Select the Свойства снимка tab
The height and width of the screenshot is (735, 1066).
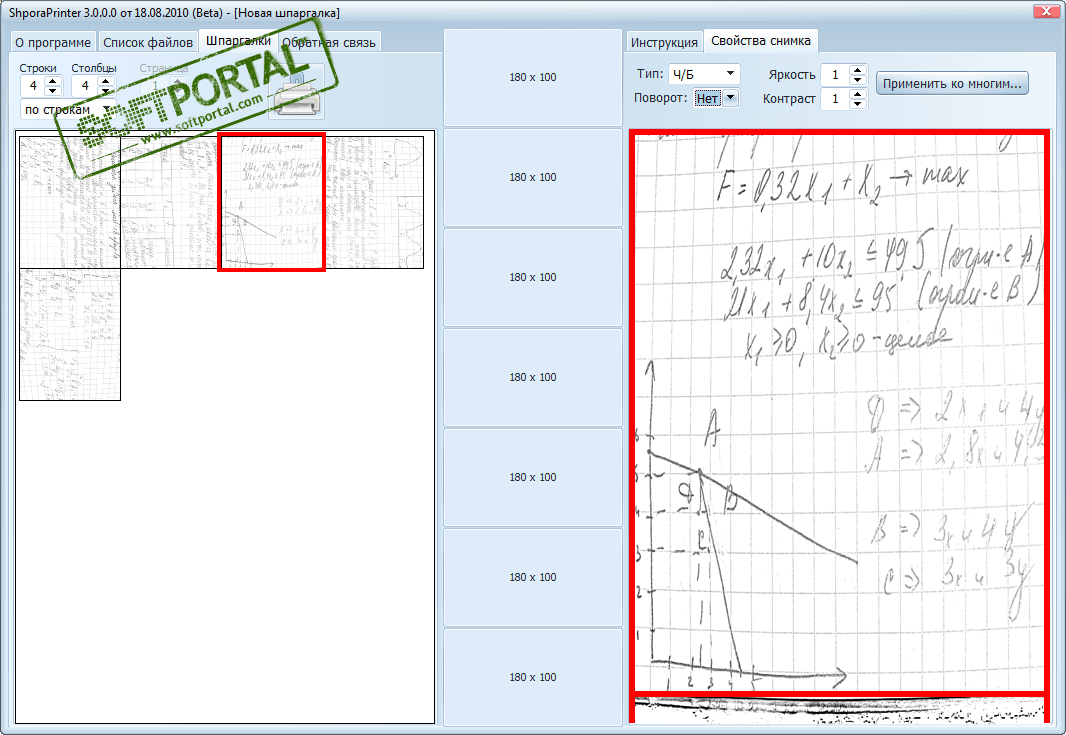[x=761, y=41]
